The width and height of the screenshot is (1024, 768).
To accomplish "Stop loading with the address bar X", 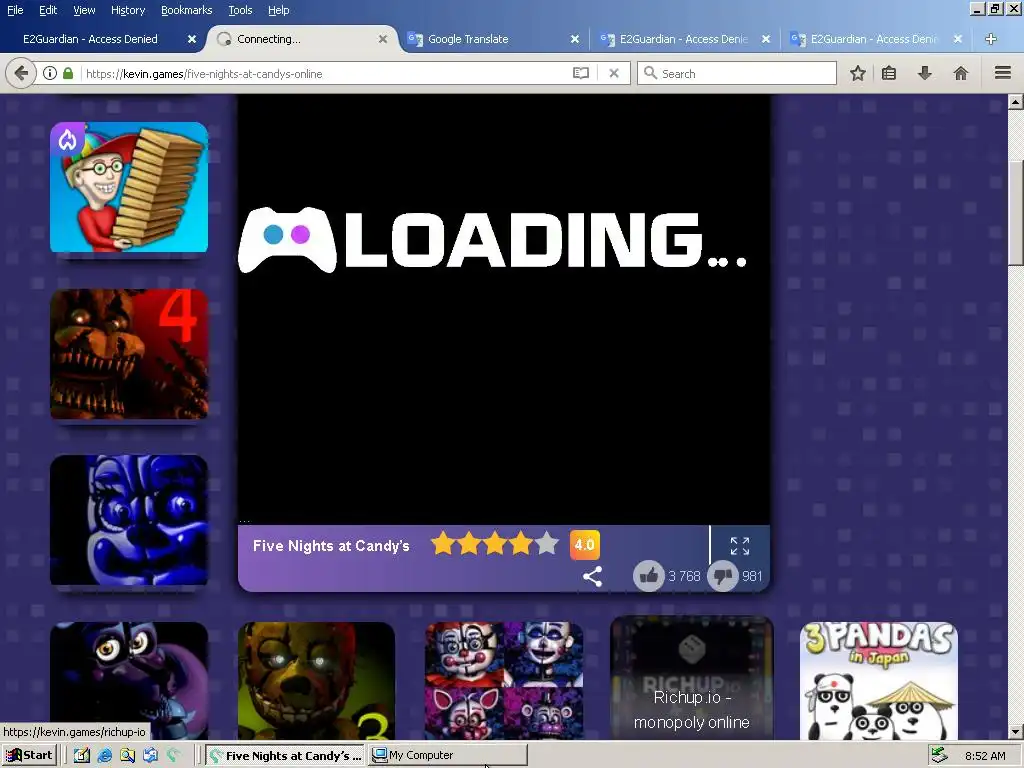I will point(614,73).
